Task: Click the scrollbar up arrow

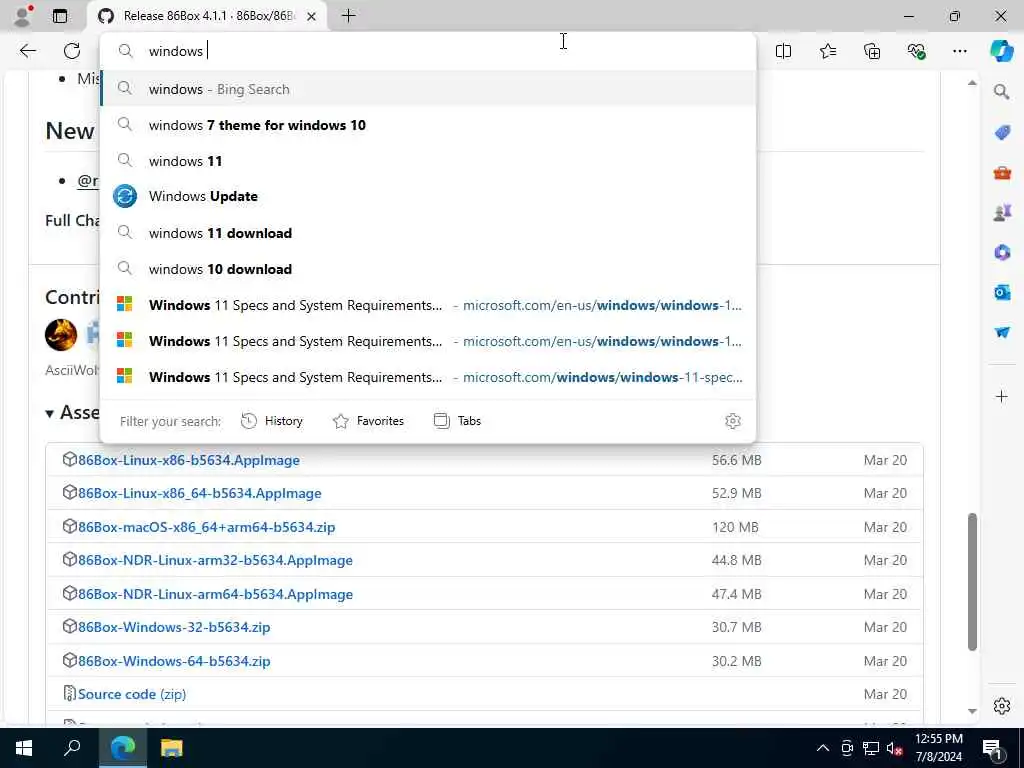Action: 972,83
